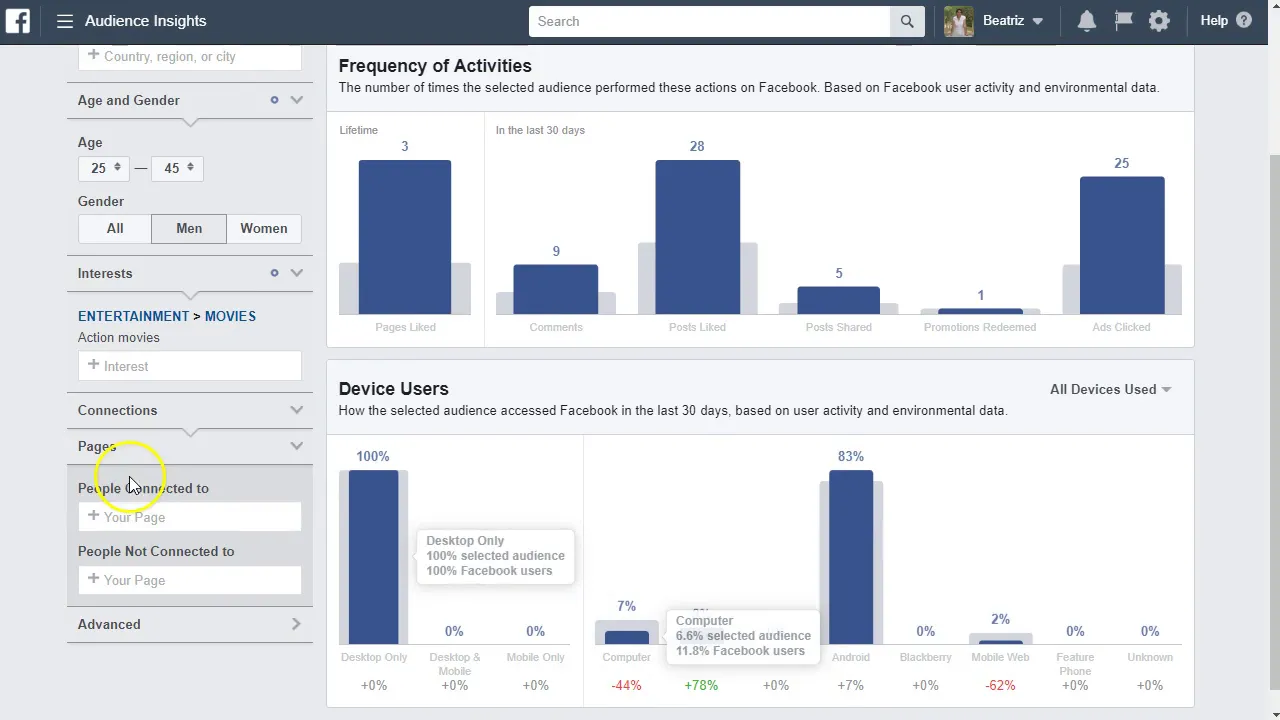This screenshot has height=720, width=1280.
Task: Click the Comments bar
Action: pyautogui.click(x=556, y=289)
